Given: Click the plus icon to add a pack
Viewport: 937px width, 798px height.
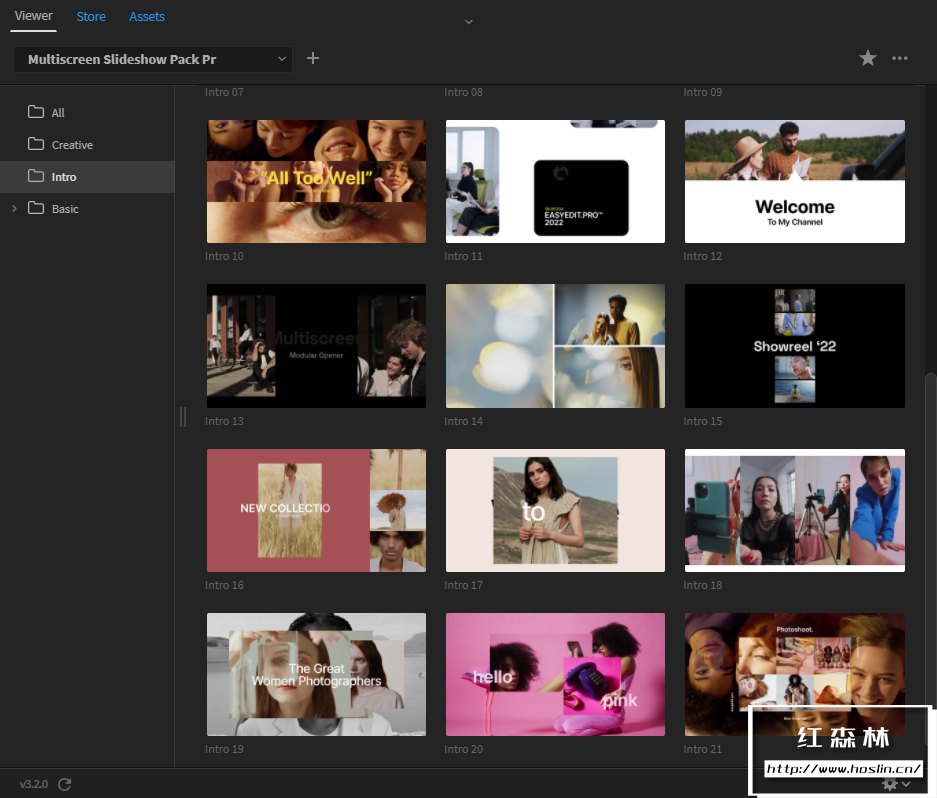Looking at the screenshot, I should tap(313, 59).
